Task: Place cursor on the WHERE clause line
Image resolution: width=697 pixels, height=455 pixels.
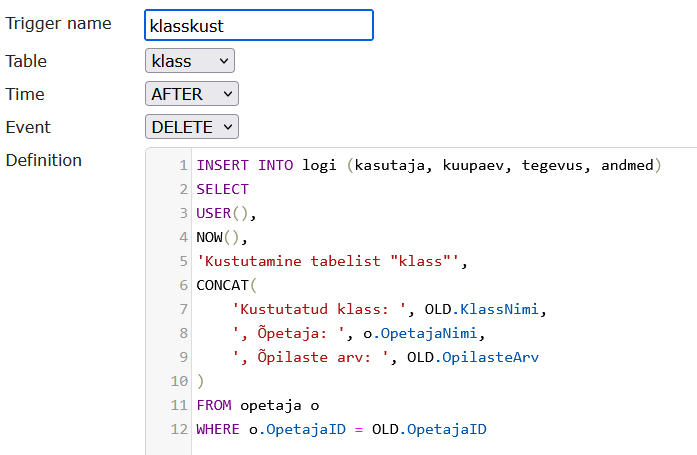Action: [x=340, y=429]
